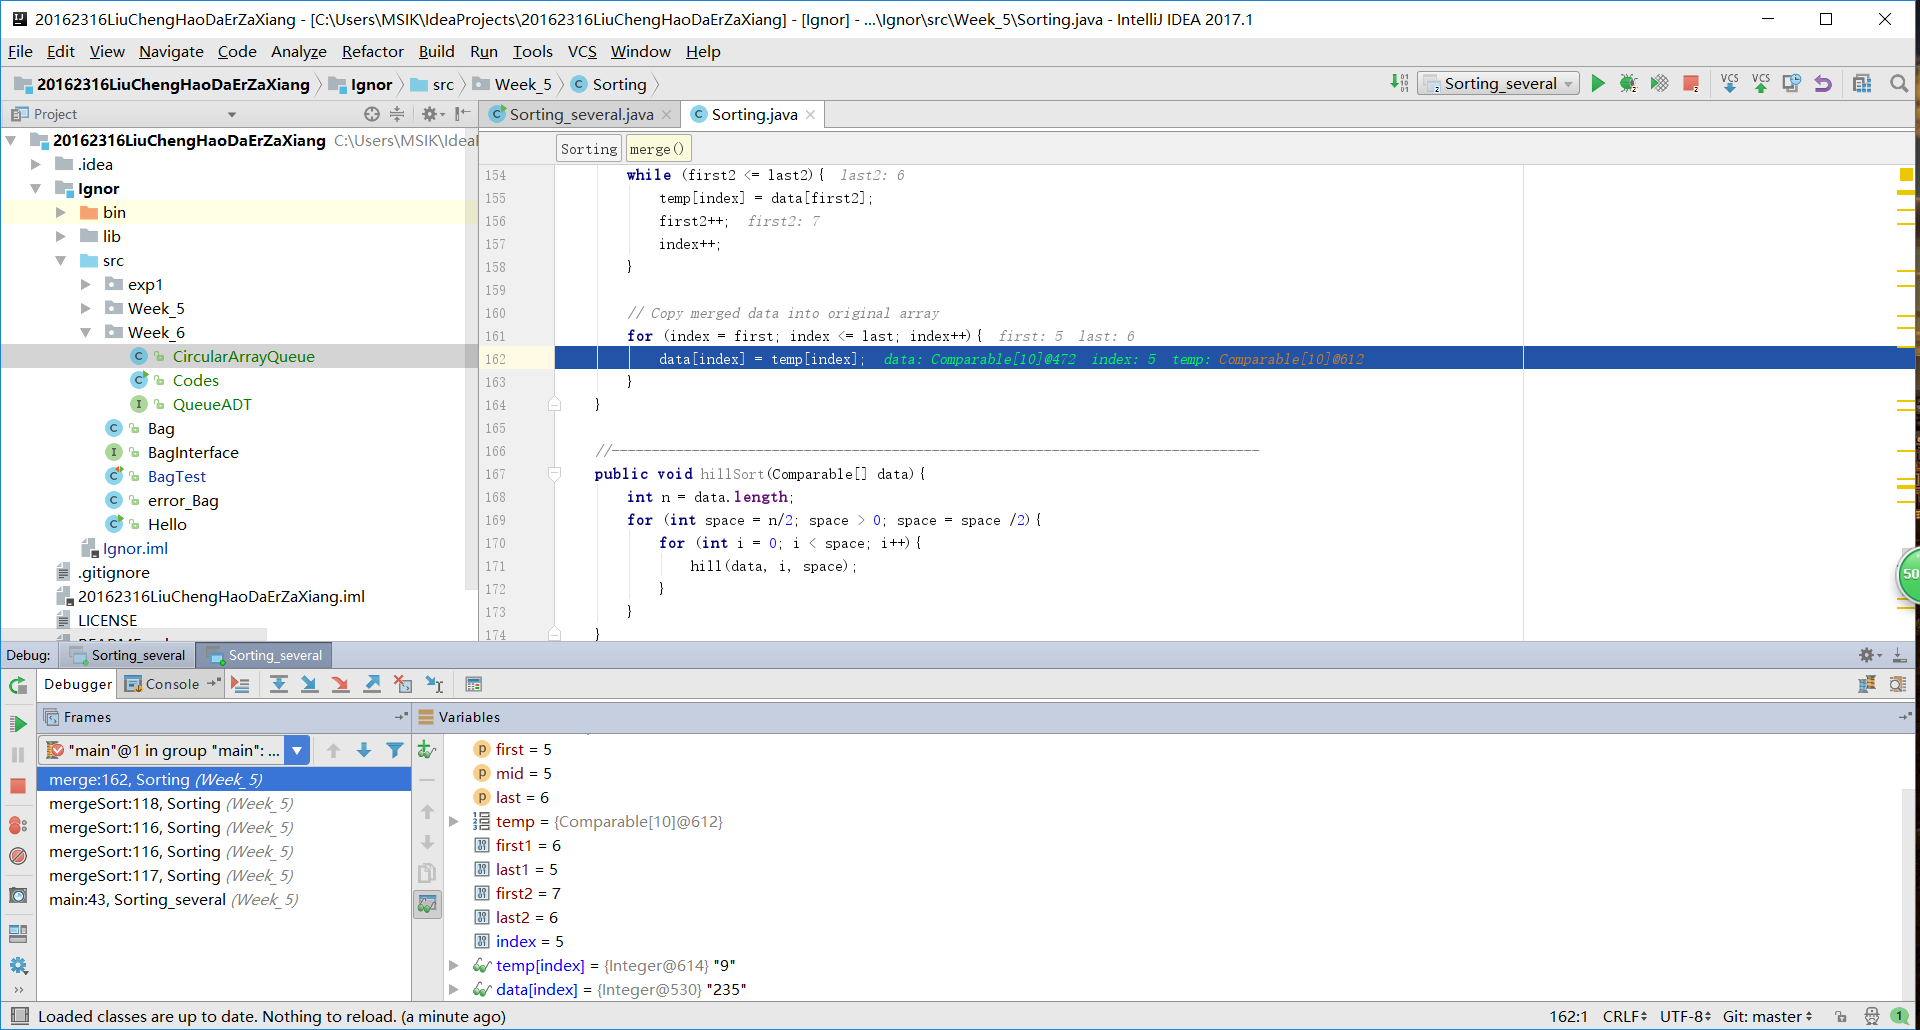Commit changes with VCS up arrow

click(1761, 83)
